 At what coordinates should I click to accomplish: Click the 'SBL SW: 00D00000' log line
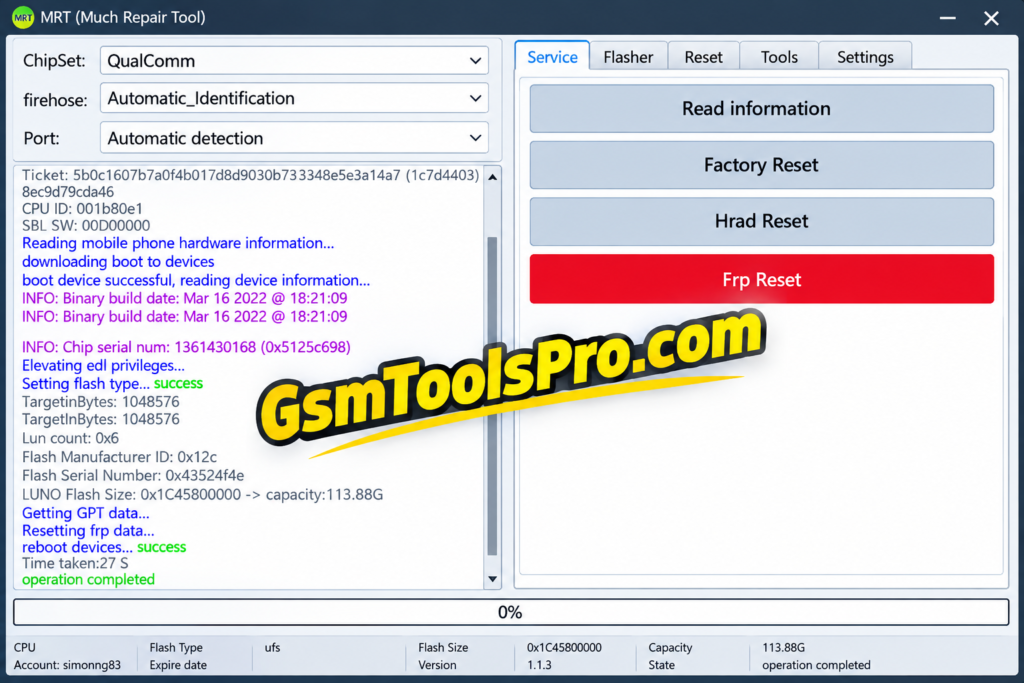pyautogui.click(x=86, y=226)
